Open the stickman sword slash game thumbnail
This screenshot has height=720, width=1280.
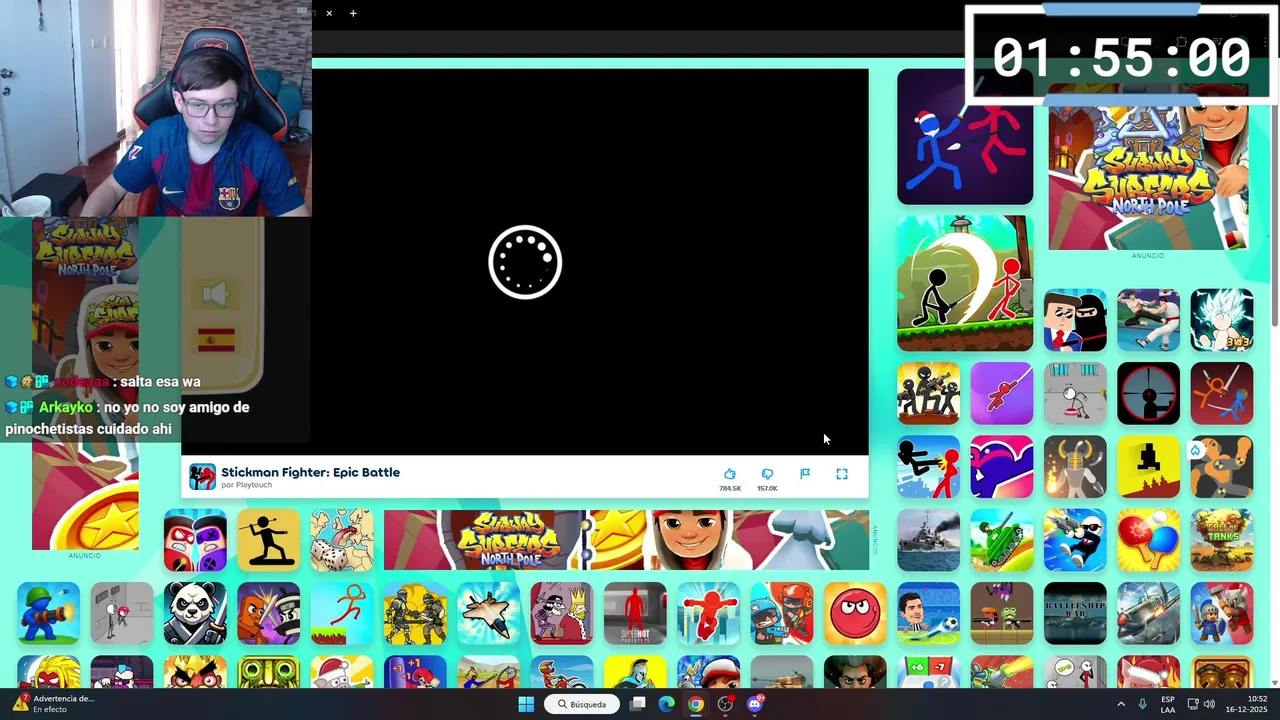tap(964, 283)
